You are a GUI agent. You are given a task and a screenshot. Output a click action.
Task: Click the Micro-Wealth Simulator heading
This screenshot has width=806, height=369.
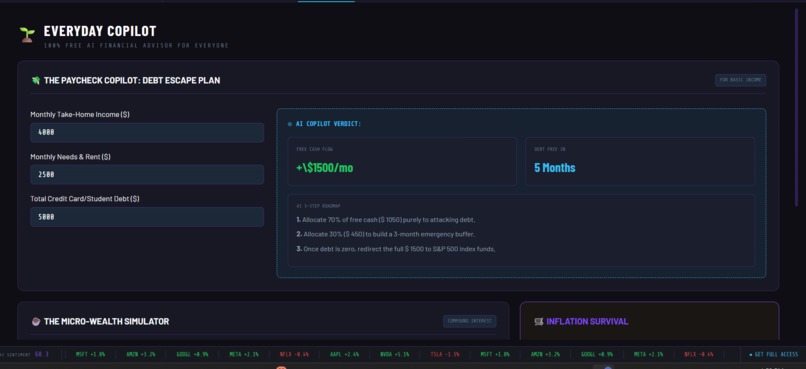coord(106,322)
